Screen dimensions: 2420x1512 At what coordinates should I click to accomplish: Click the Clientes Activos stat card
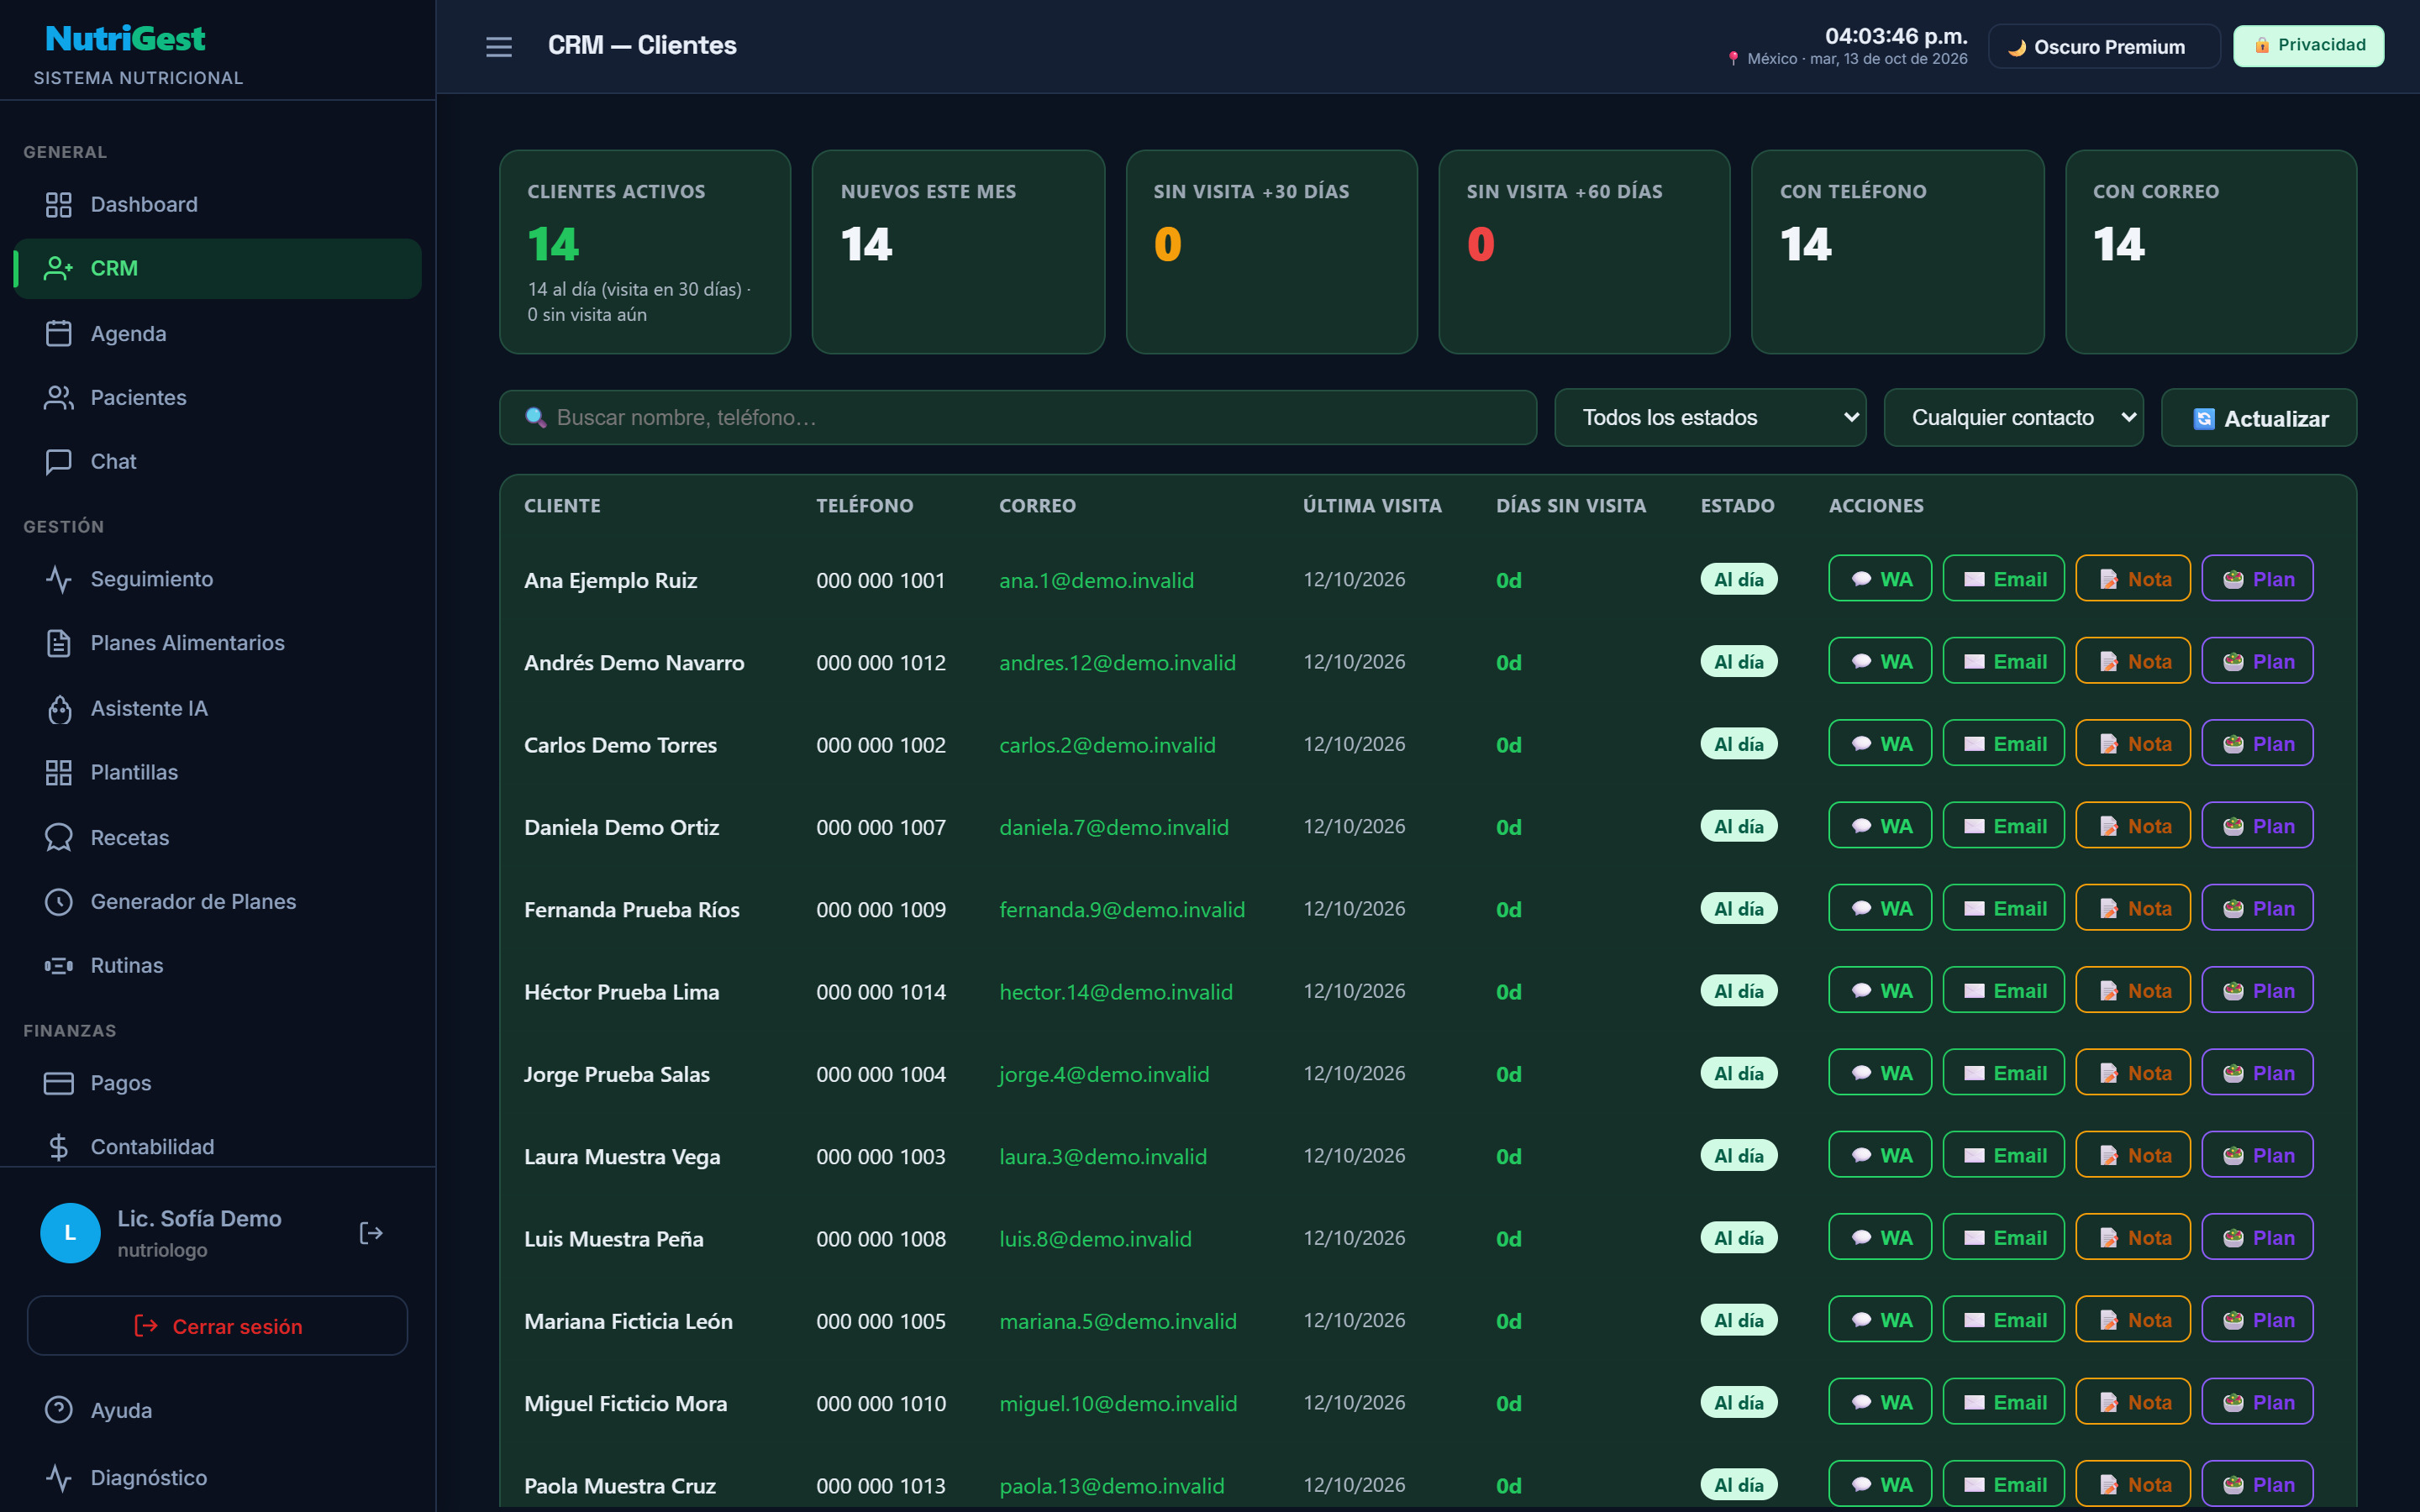[645, 252]
